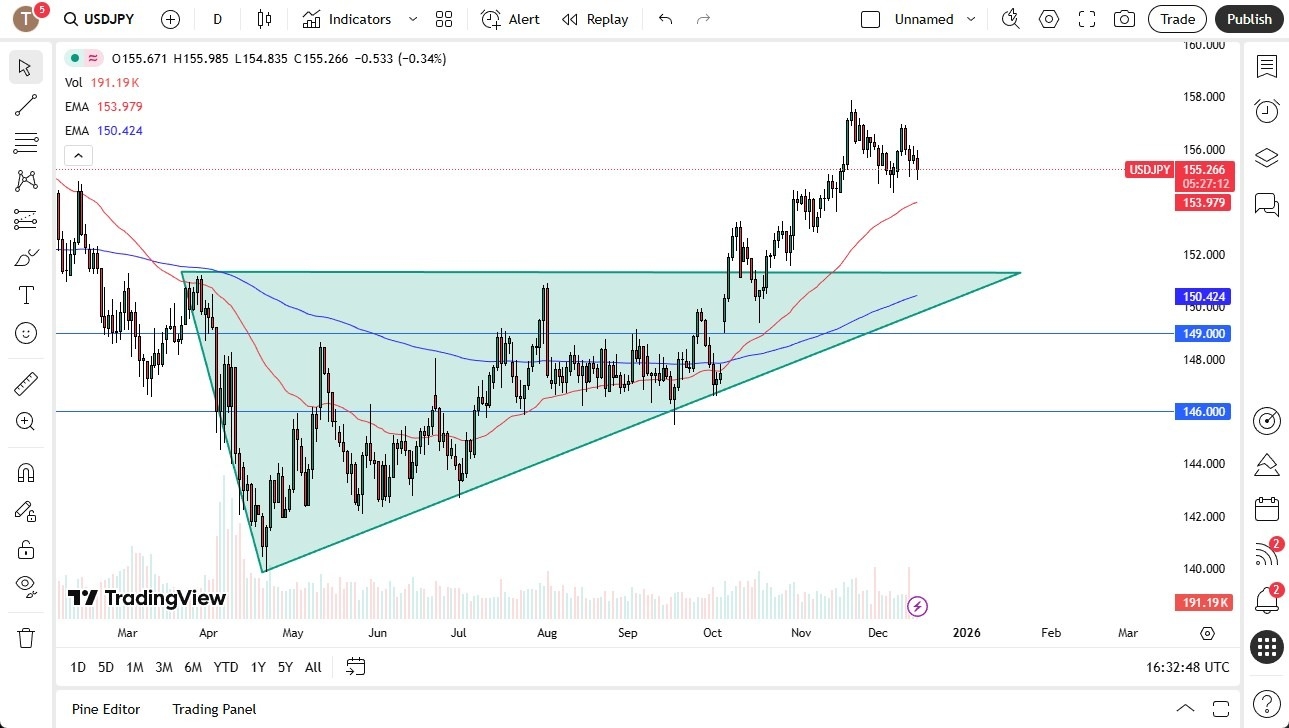
Task: Select the Measure ruler tool
Action: tap(25, 383)
